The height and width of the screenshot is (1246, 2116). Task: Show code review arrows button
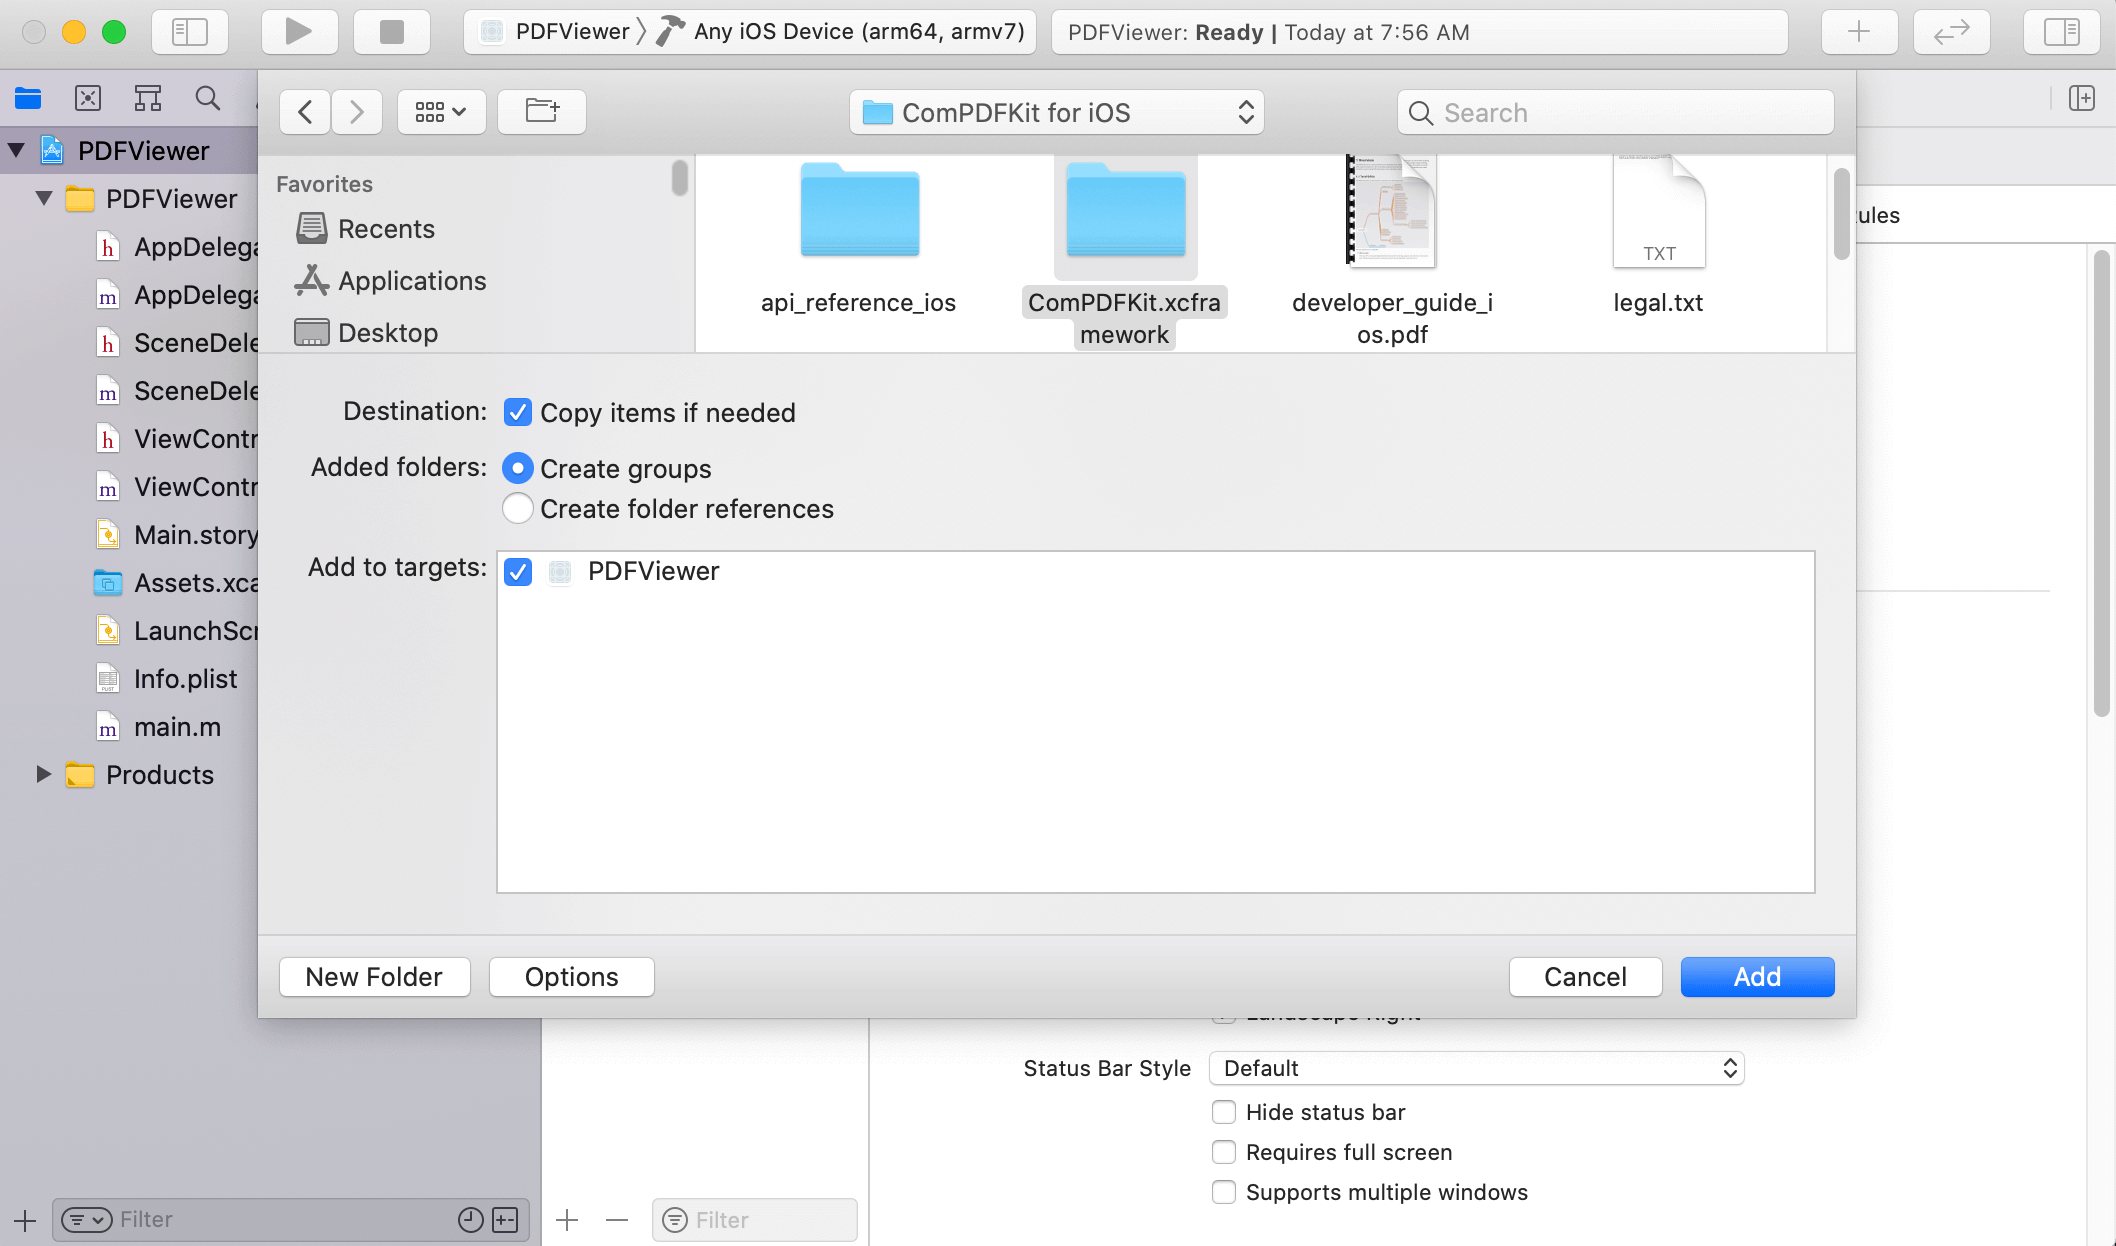(1951, 32)
